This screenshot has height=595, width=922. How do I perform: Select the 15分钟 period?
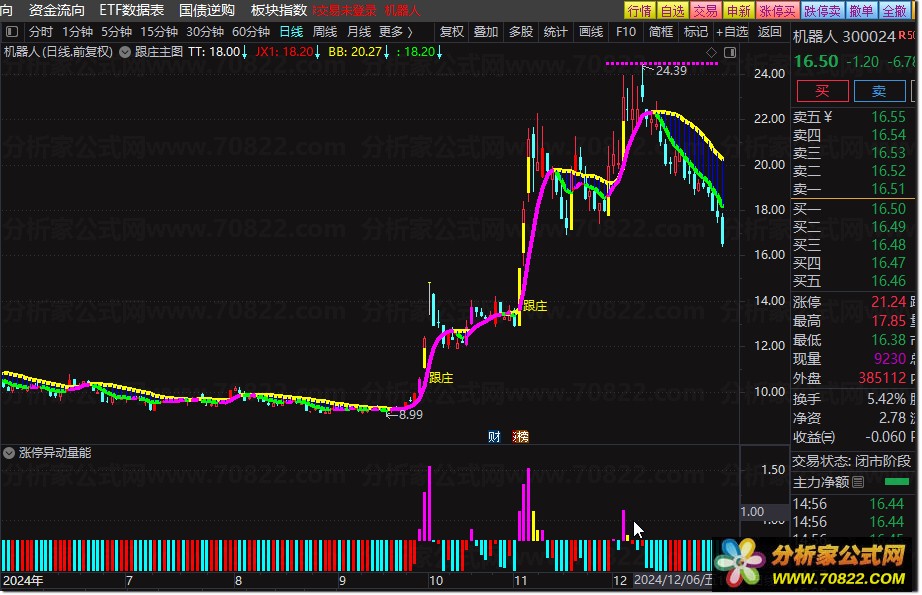click(x=159, y=32)
